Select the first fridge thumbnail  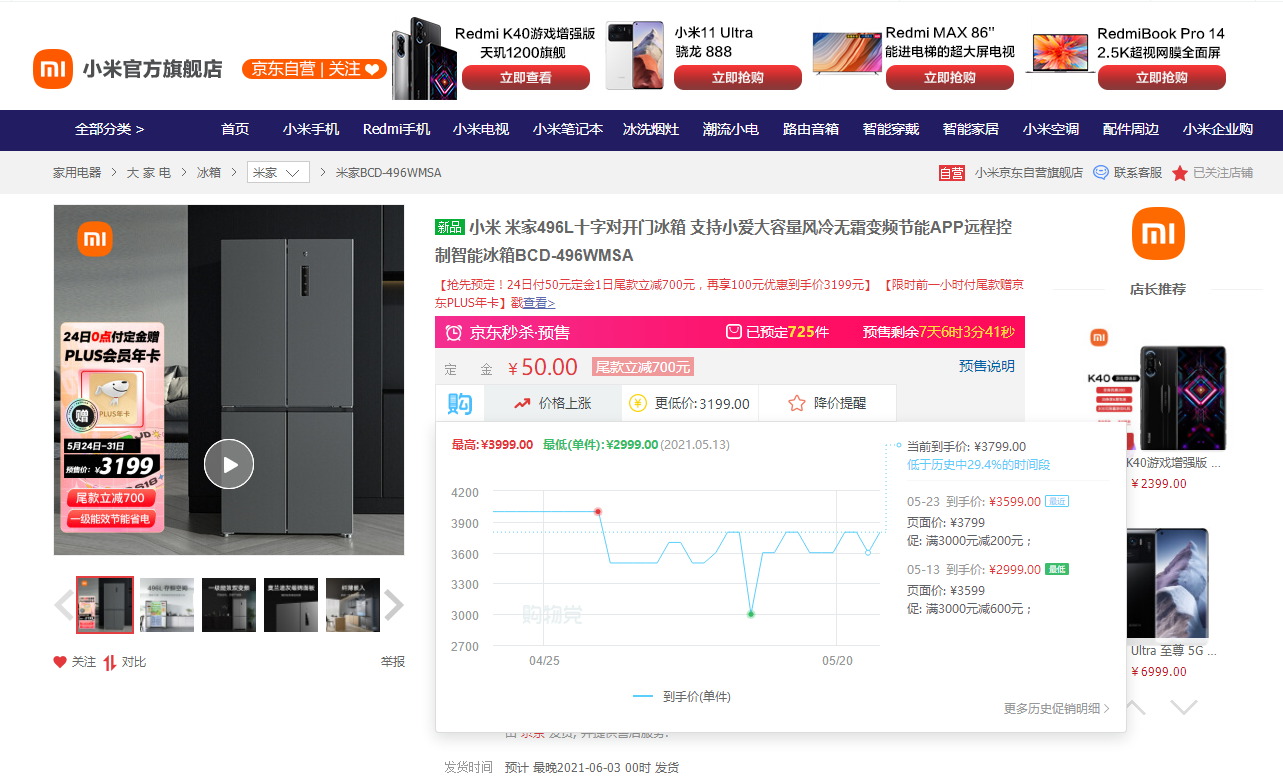(105, 605)
